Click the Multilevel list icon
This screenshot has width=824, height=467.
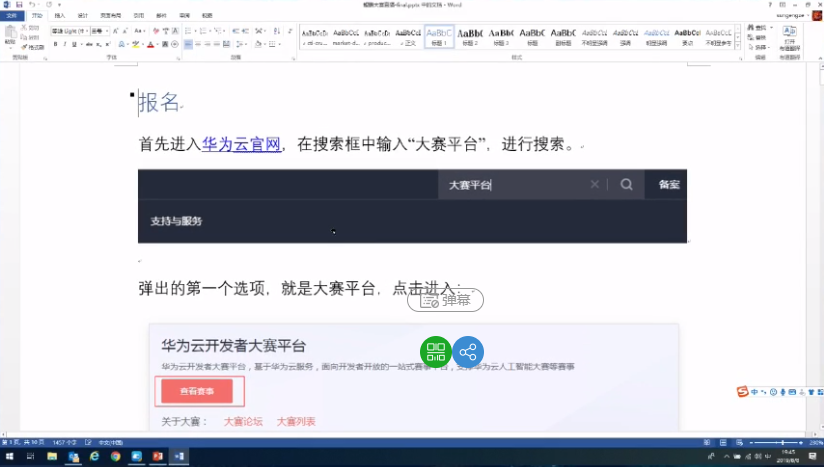point(218,31)
